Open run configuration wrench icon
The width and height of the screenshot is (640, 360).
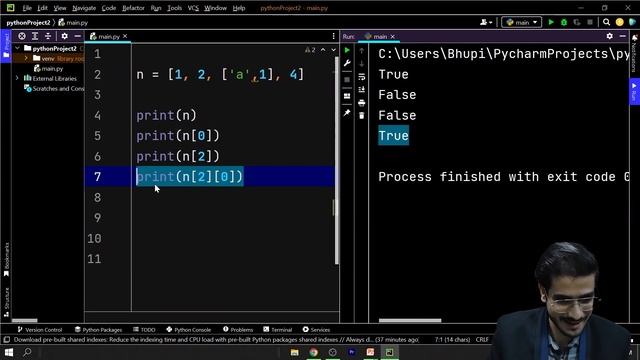347,63
